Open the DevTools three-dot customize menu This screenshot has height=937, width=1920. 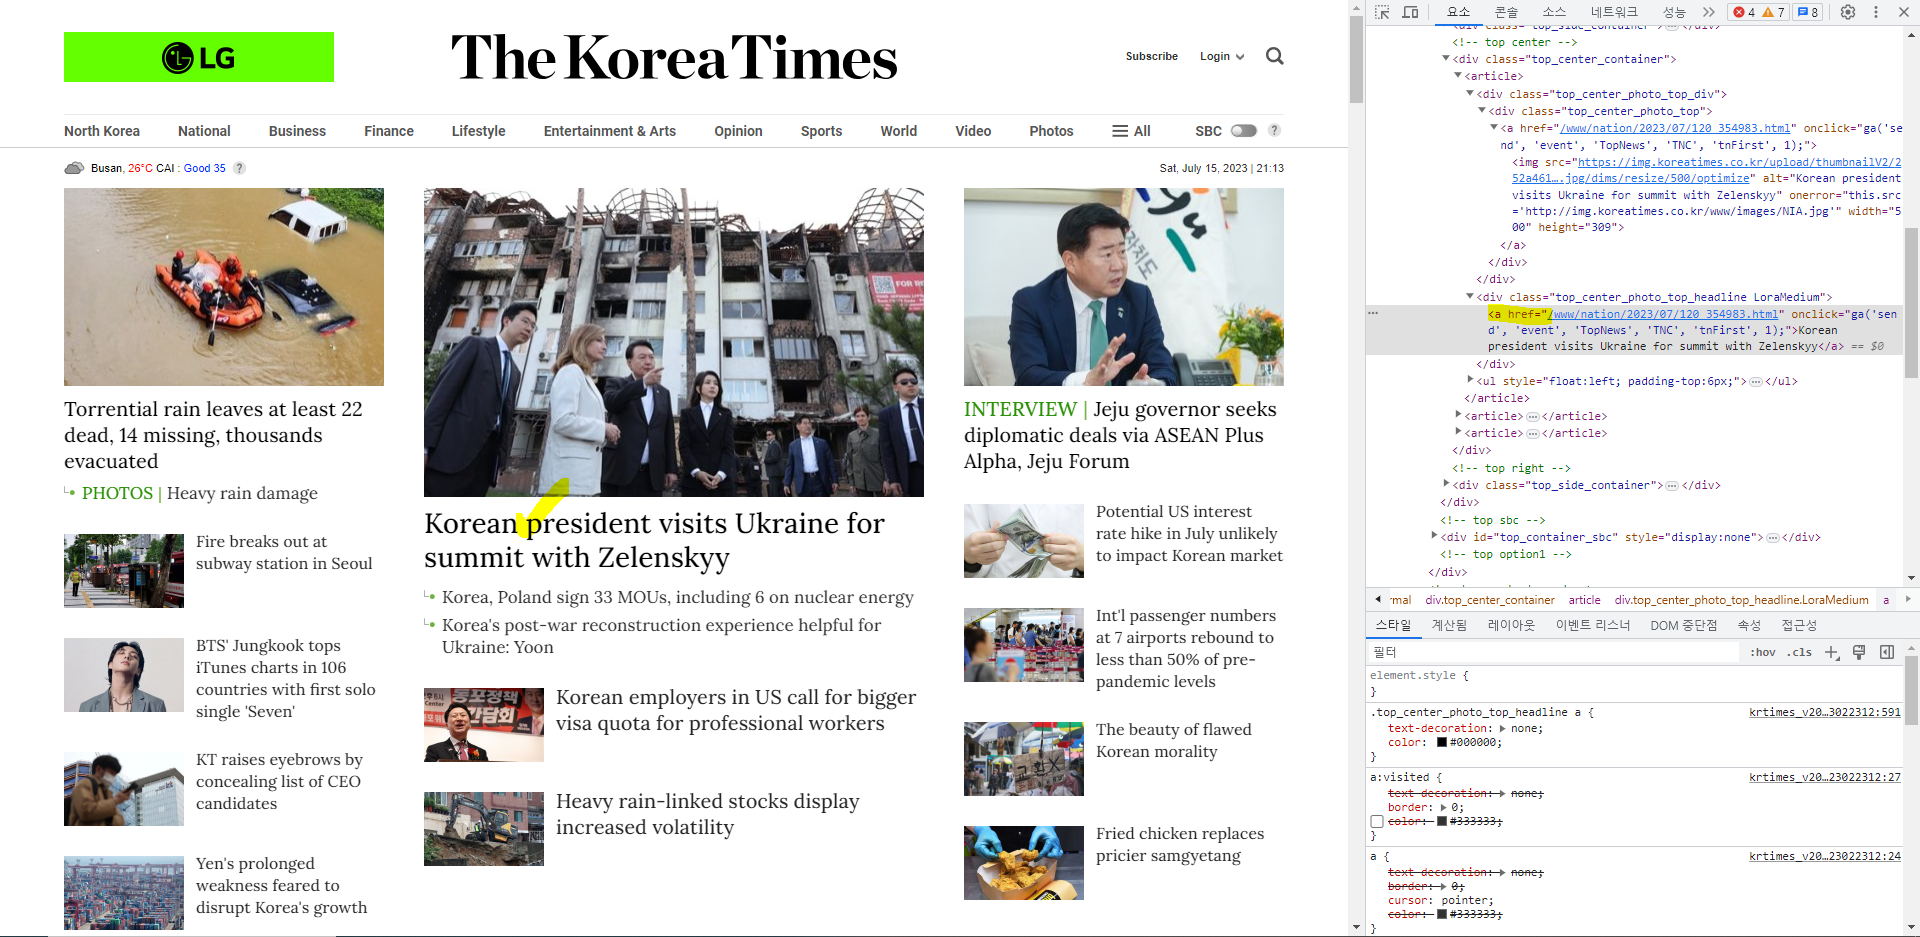(x=1876, y=12)
